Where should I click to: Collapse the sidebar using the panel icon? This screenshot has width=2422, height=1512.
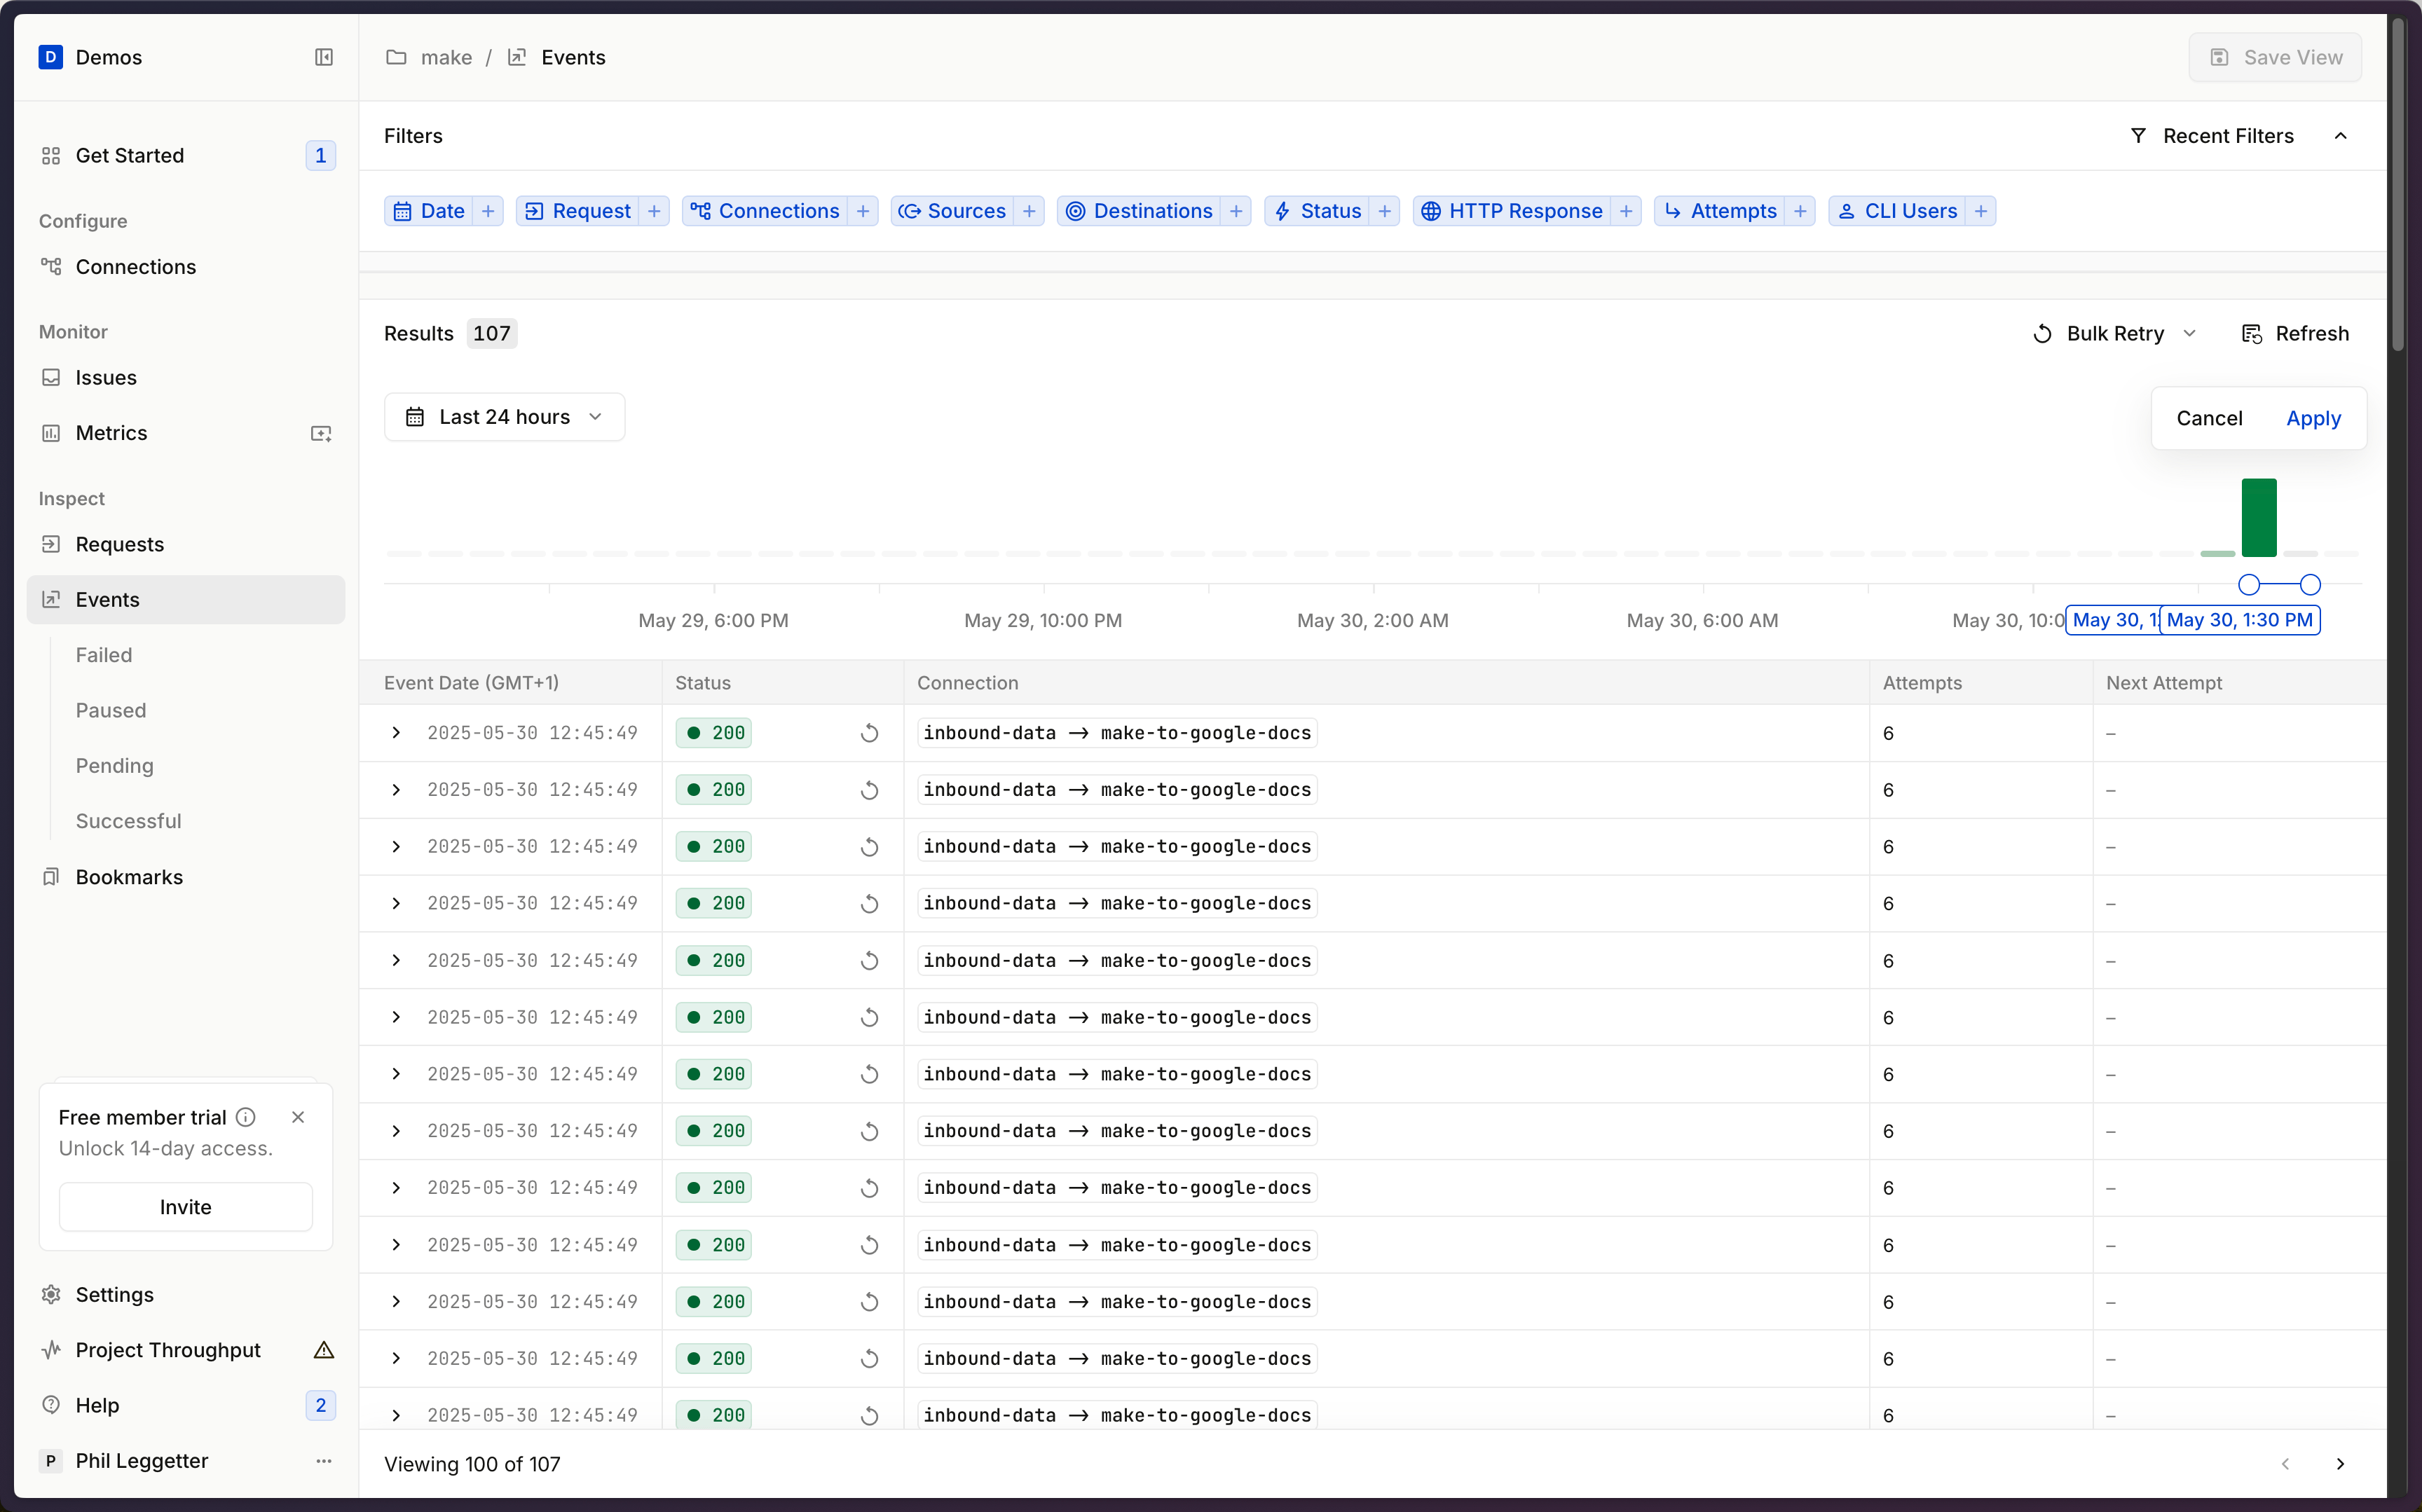(x=323, y=57)
